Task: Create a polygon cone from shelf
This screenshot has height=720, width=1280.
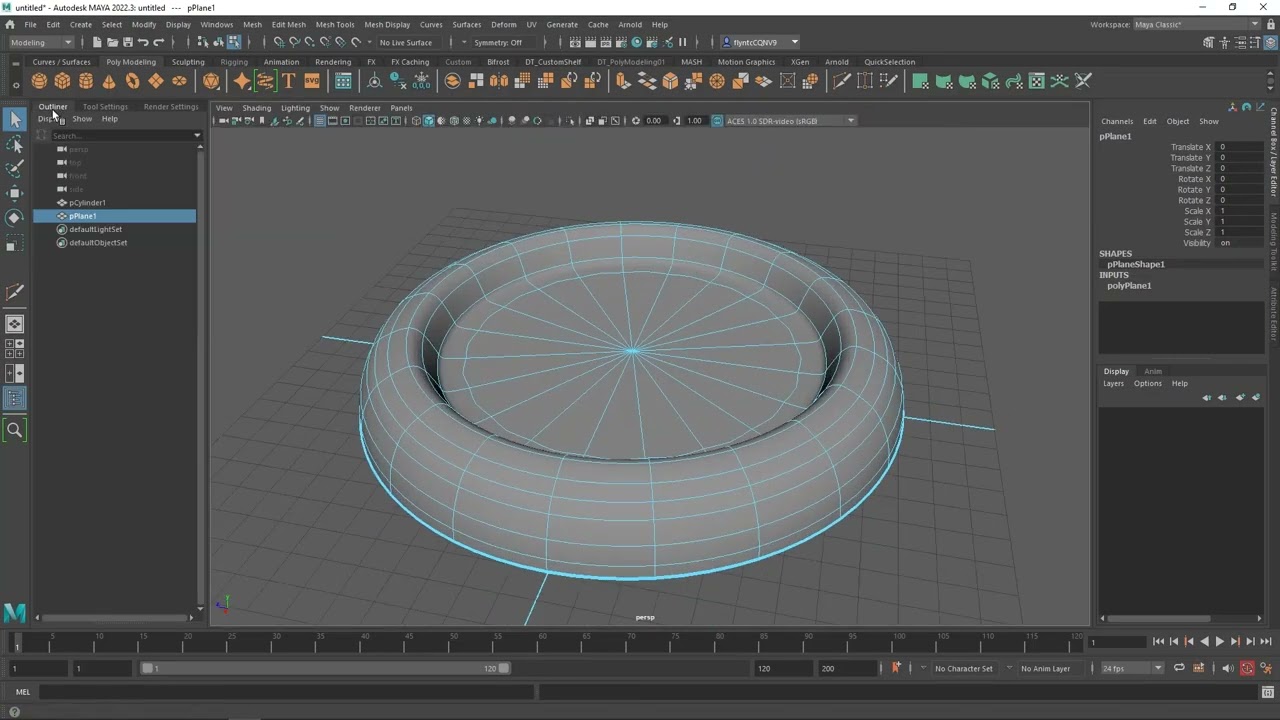Action: pos(109,81)
